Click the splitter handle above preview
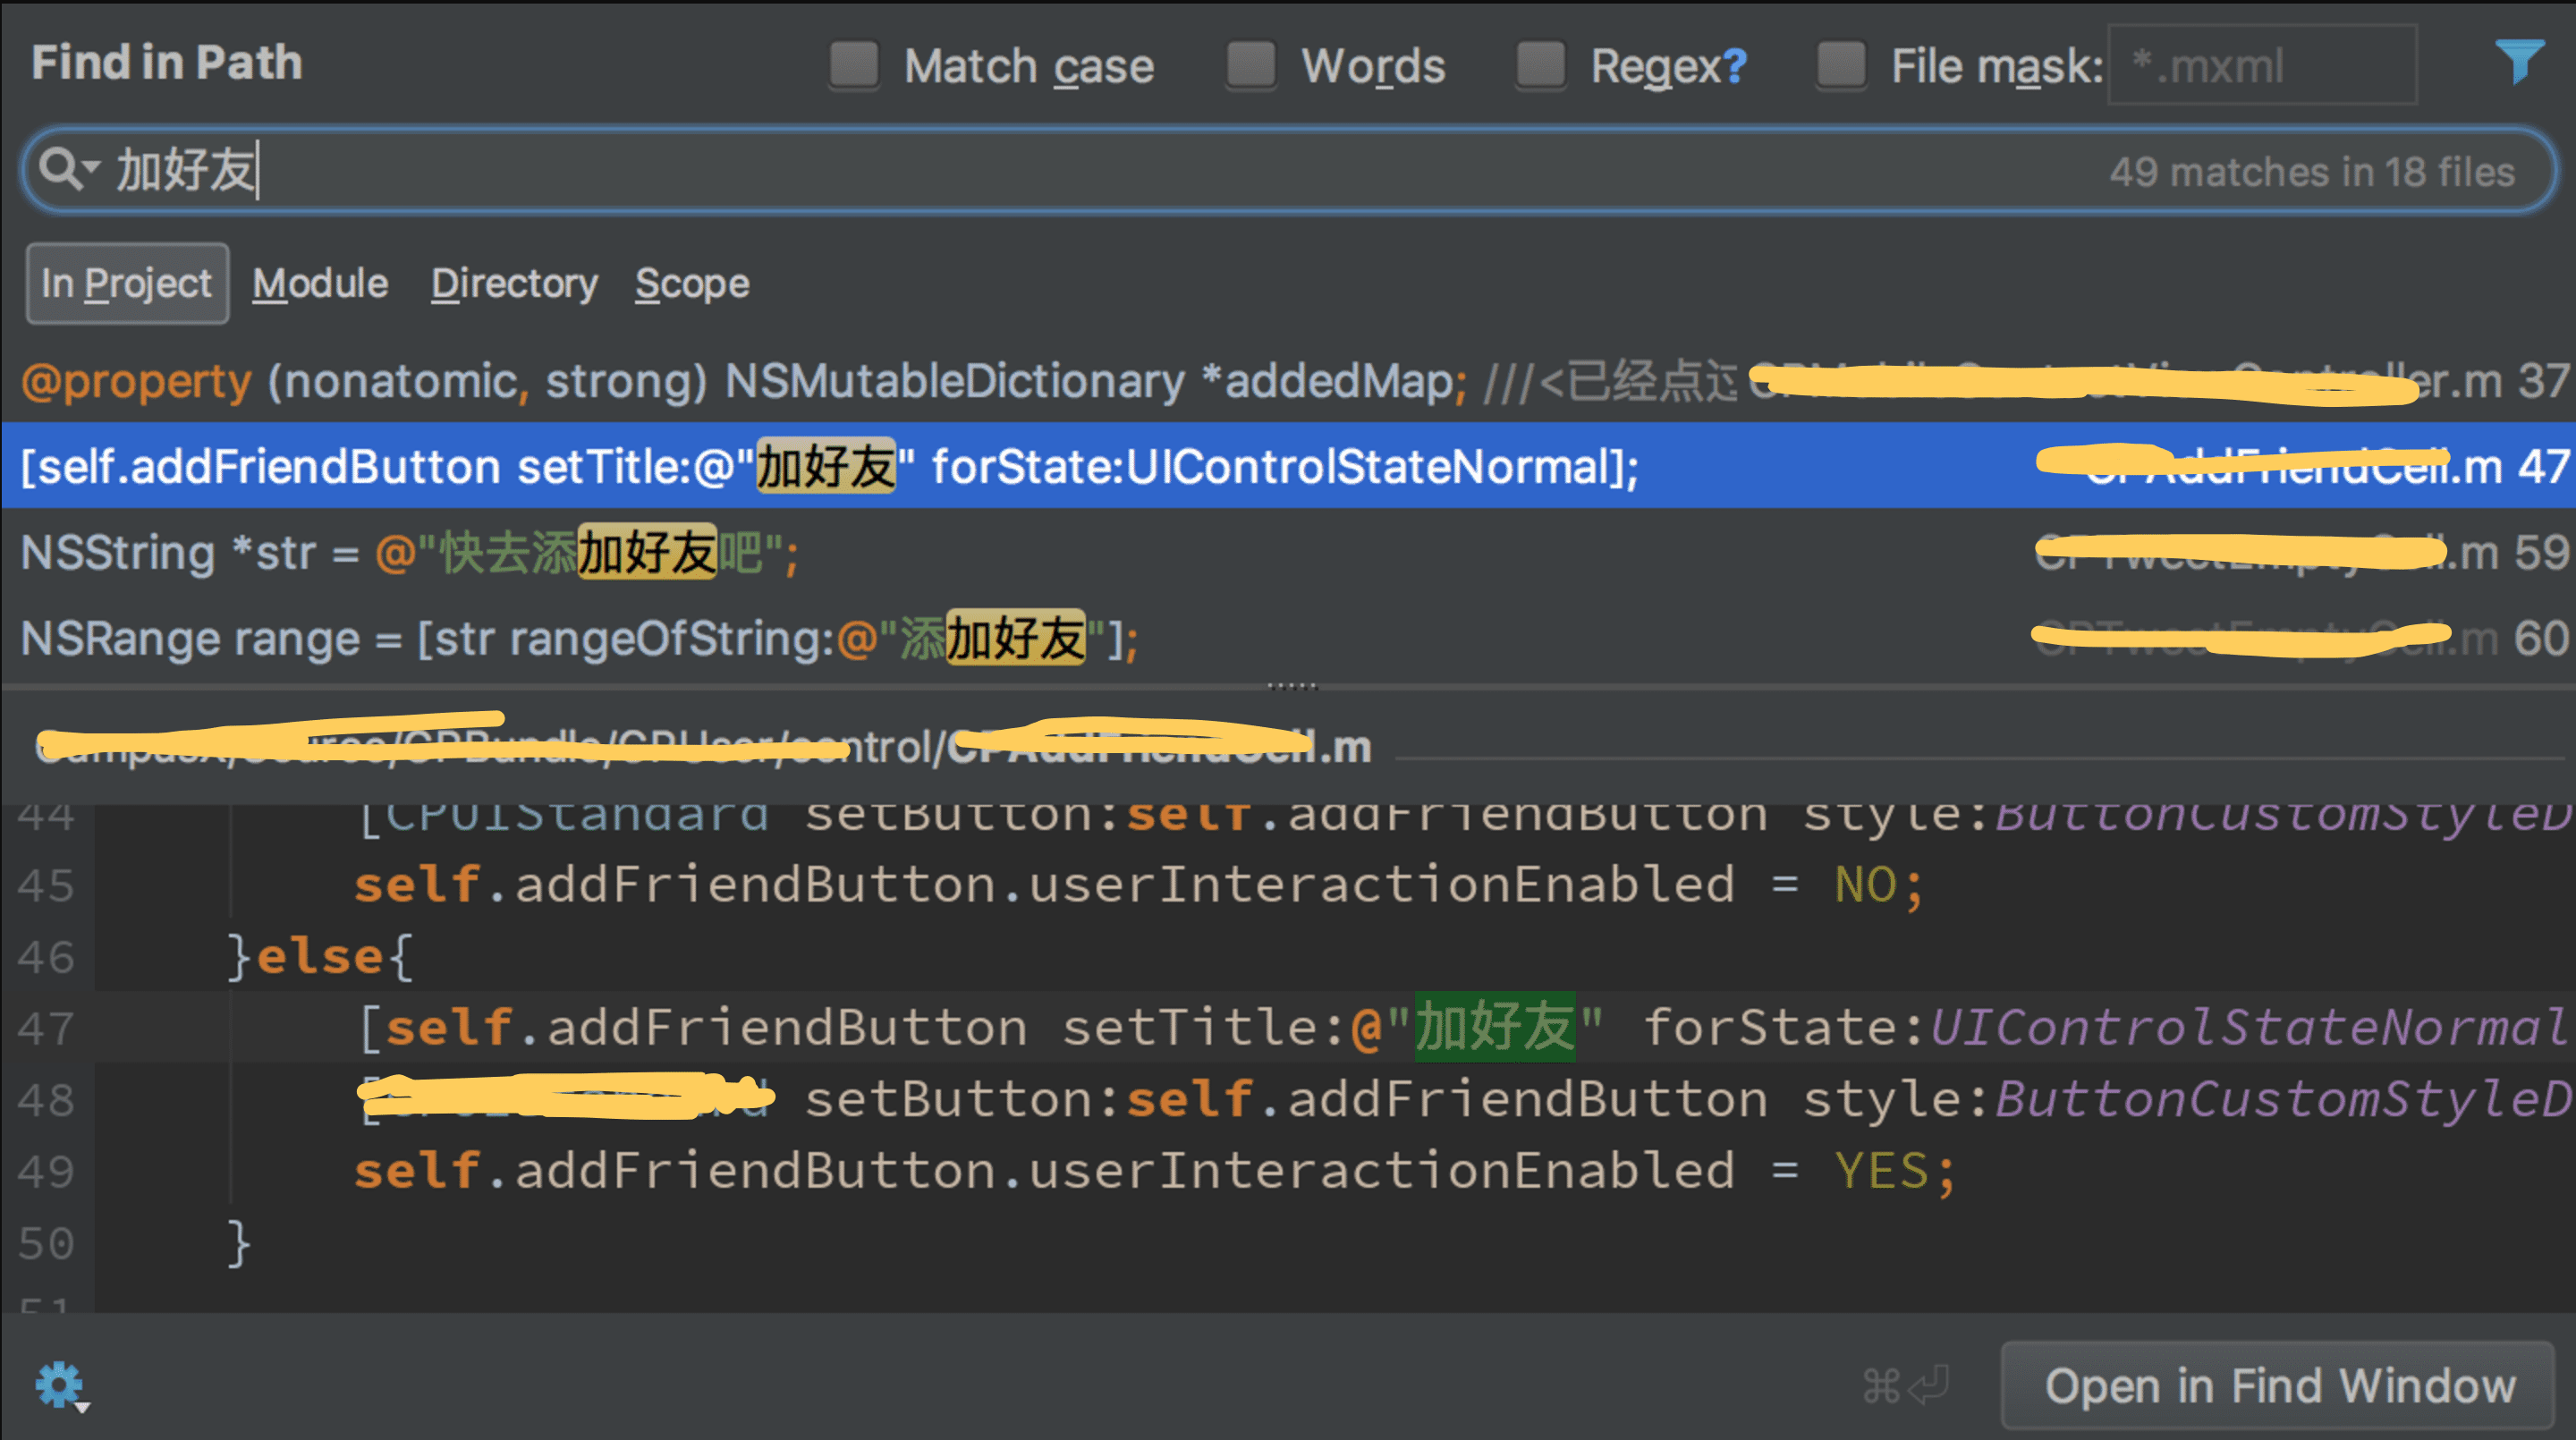This screenshot has height=1440, width=2576. pyautogui.click(x=1292, y=687)
